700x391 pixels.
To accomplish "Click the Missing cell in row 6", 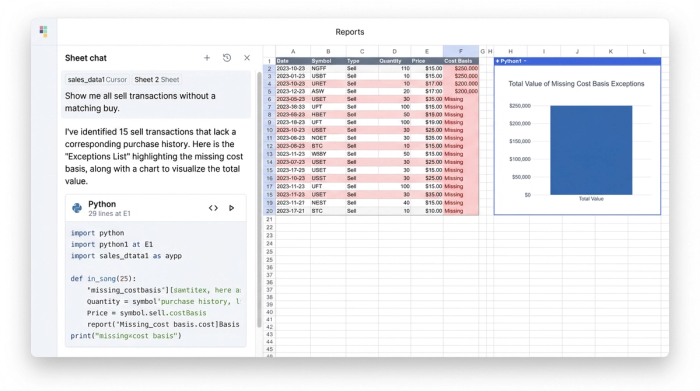I will 461,99.
